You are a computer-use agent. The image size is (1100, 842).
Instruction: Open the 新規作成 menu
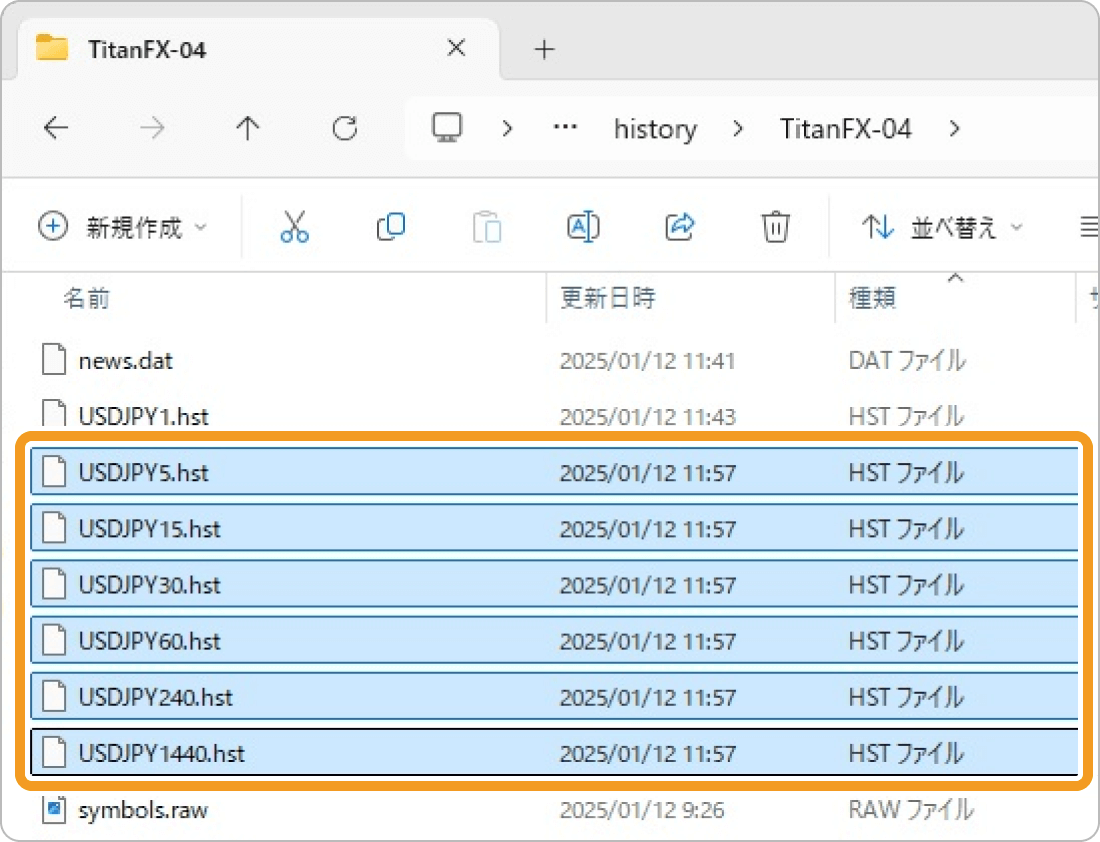point(123,227)
